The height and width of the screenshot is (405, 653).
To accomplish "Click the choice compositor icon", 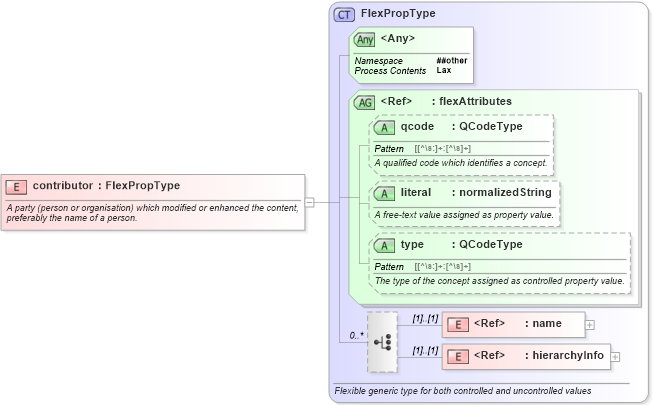I will coord(382,342).
